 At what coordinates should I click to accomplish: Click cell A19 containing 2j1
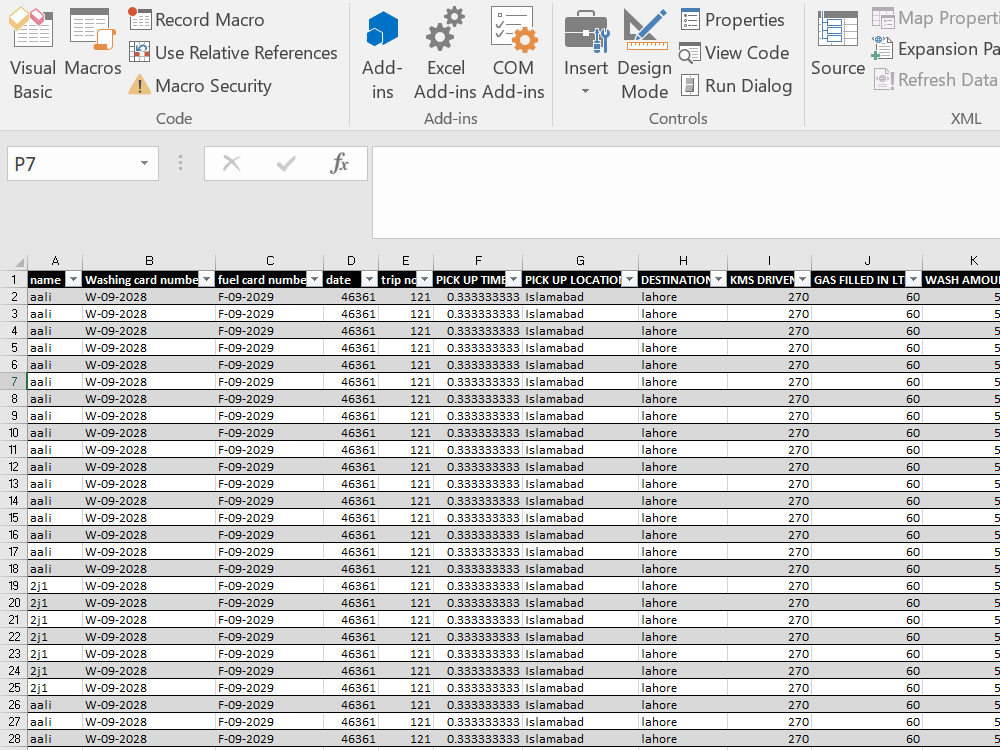(x=55, y=586)
